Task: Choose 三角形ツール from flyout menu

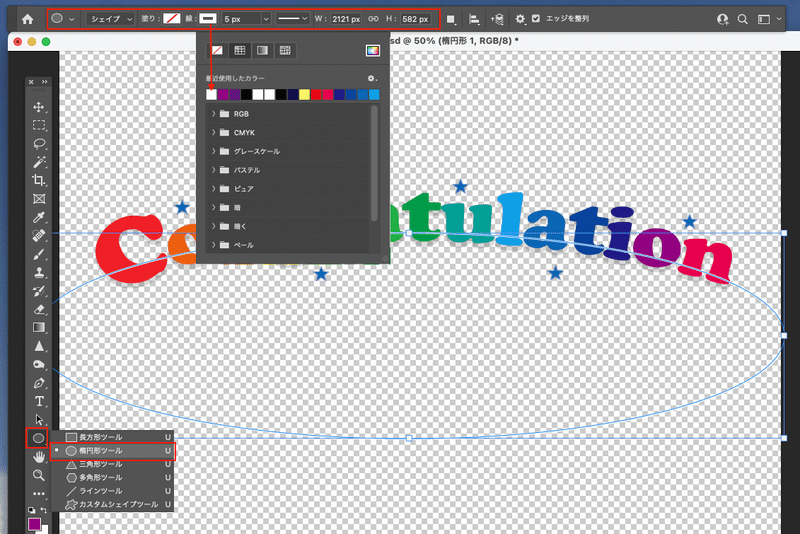Action: point(112,464)
